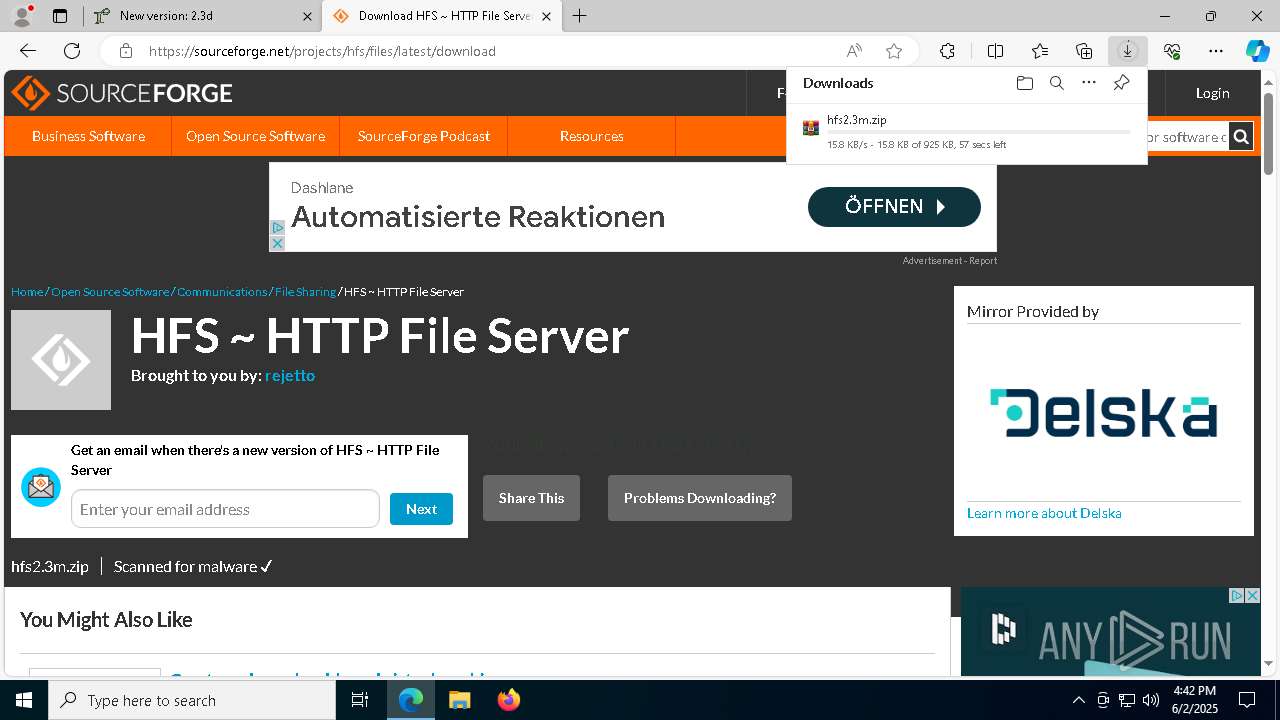Viewport: 1280px width, 720px height.
Task: Open more options in Downloads panel
Action: click(1089, 83)
